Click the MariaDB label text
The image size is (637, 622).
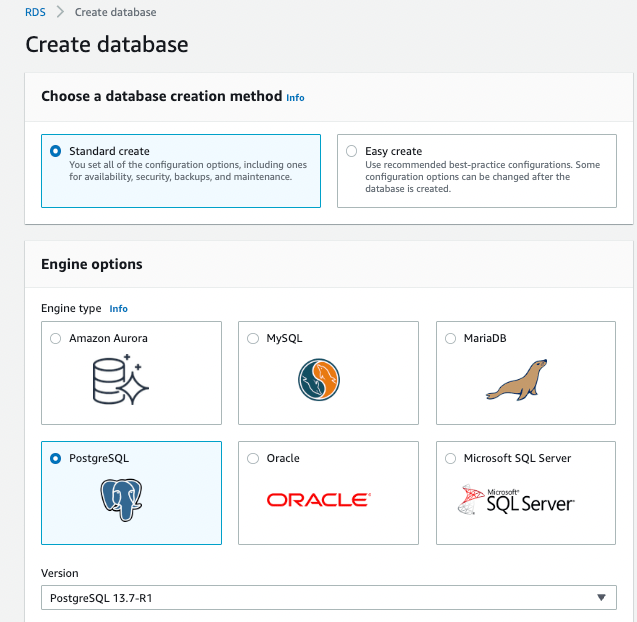coord(485,338)
